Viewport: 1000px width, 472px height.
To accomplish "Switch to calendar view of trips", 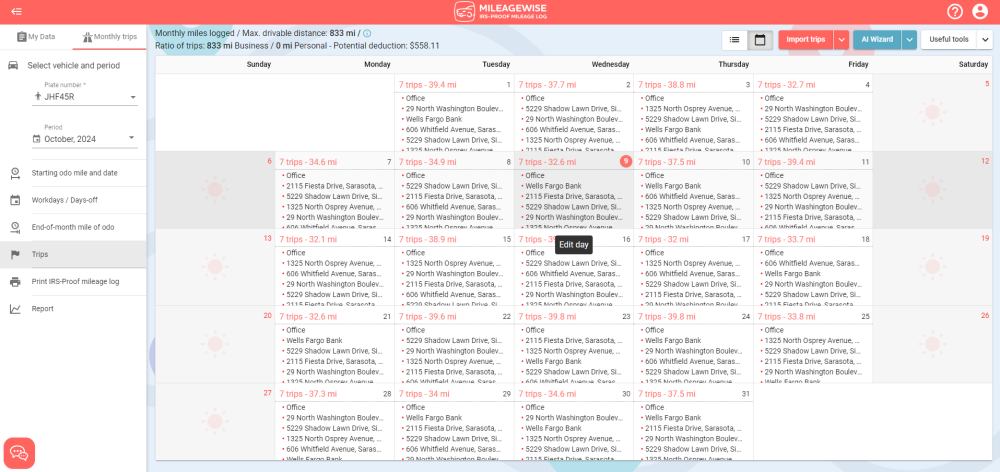I will pyautogui.click(x=759, y=39).
